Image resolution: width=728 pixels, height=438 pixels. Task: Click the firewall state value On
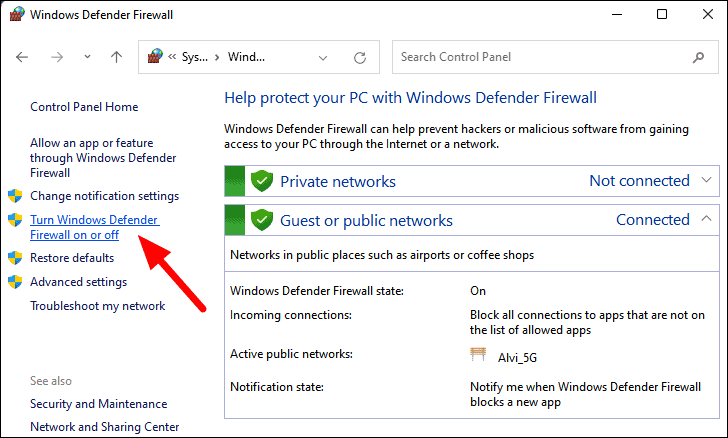tap(478, 291)
